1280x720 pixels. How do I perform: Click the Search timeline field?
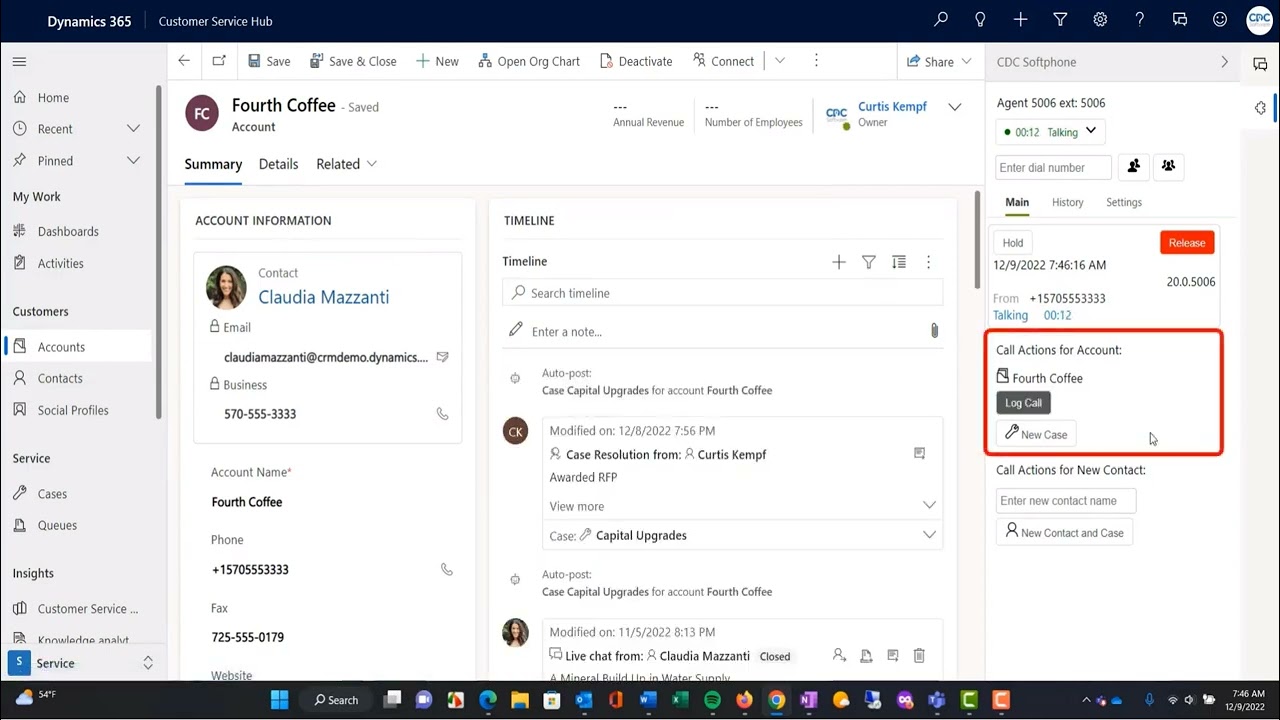pyautogui.click(x=722, y=293)
